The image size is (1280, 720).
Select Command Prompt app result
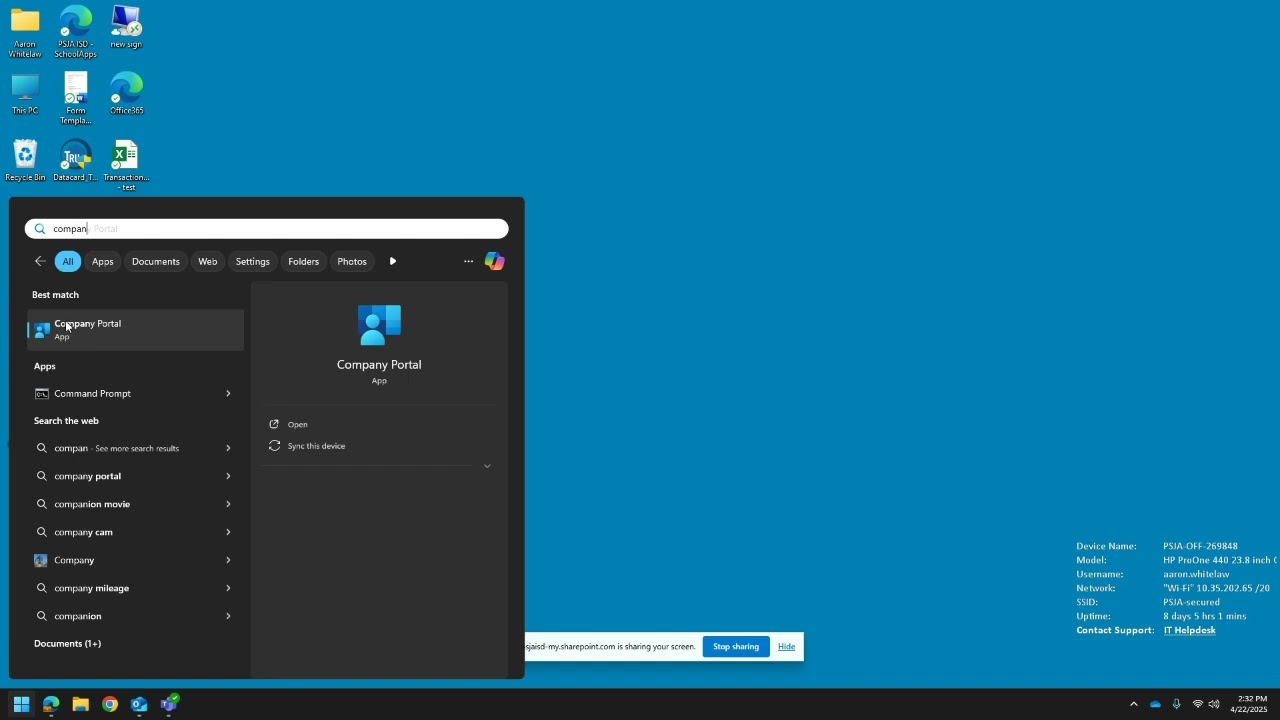coord(122,394)
